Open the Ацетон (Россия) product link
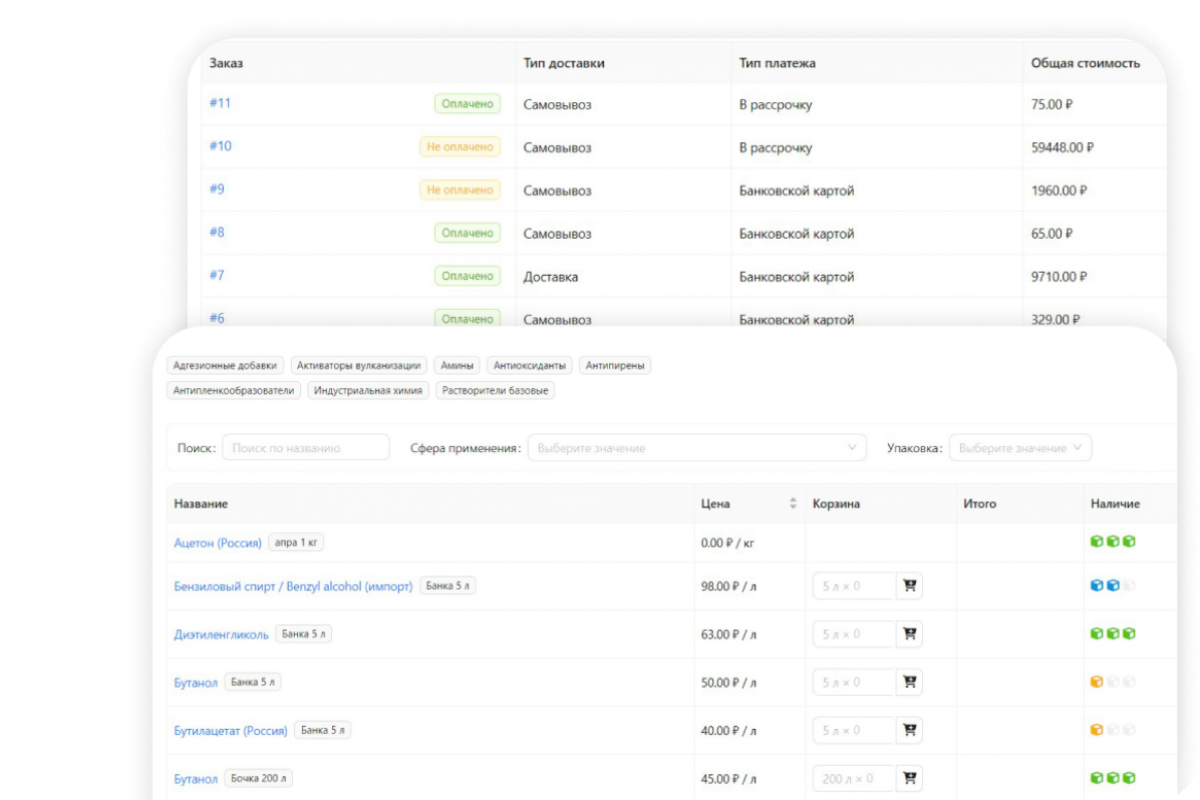The width and height of the screenshot is (1200, 800). [217, 543]
